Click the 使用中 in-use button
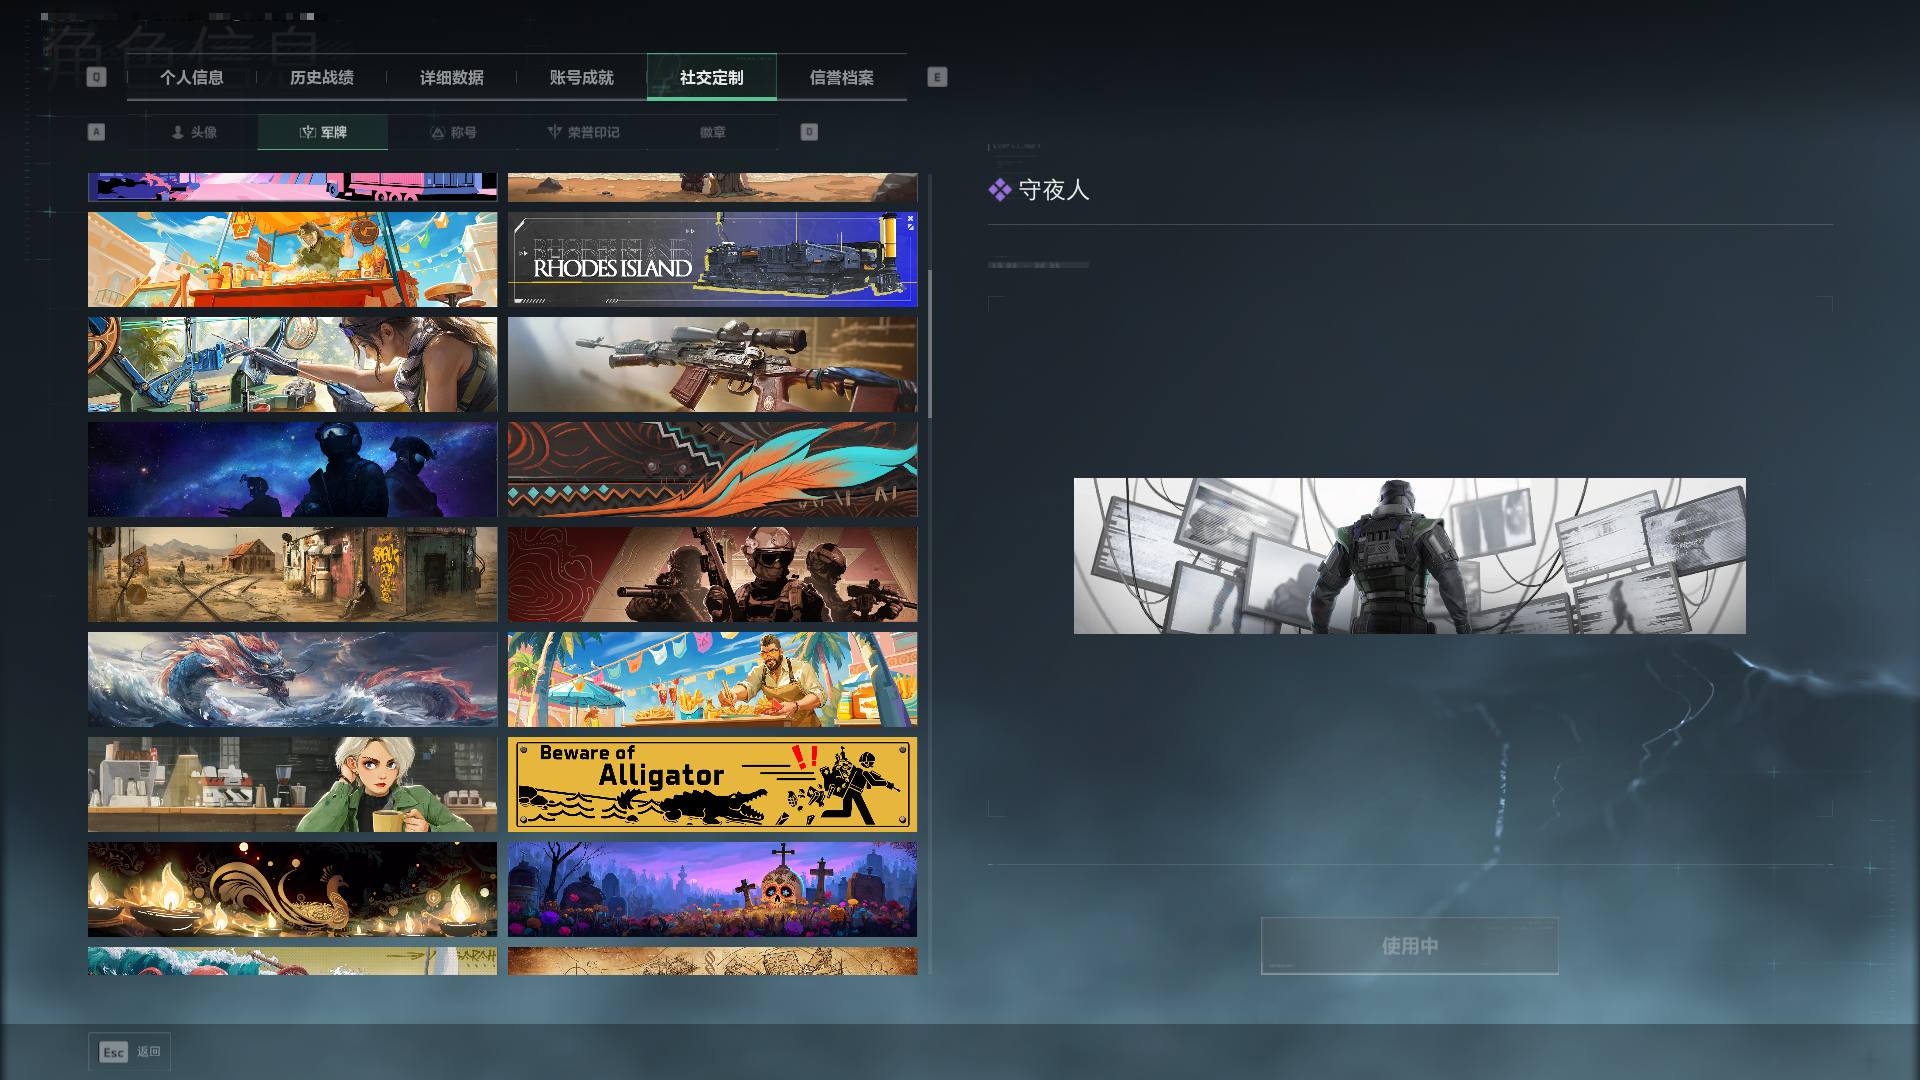1920x1080 pixels. (1410, 946)
